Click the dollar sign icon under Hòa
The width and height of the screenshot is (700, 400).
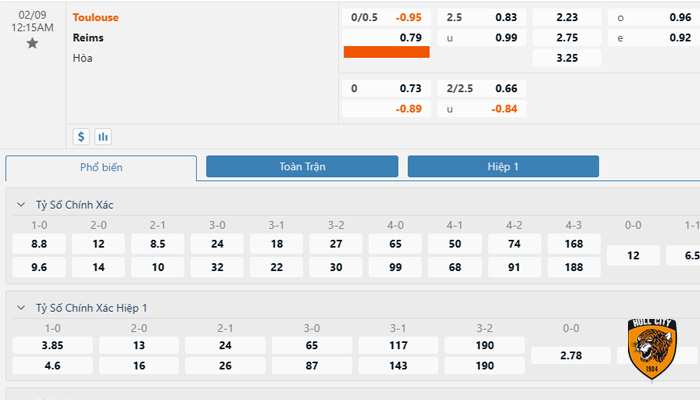click(x=82, y=136)
